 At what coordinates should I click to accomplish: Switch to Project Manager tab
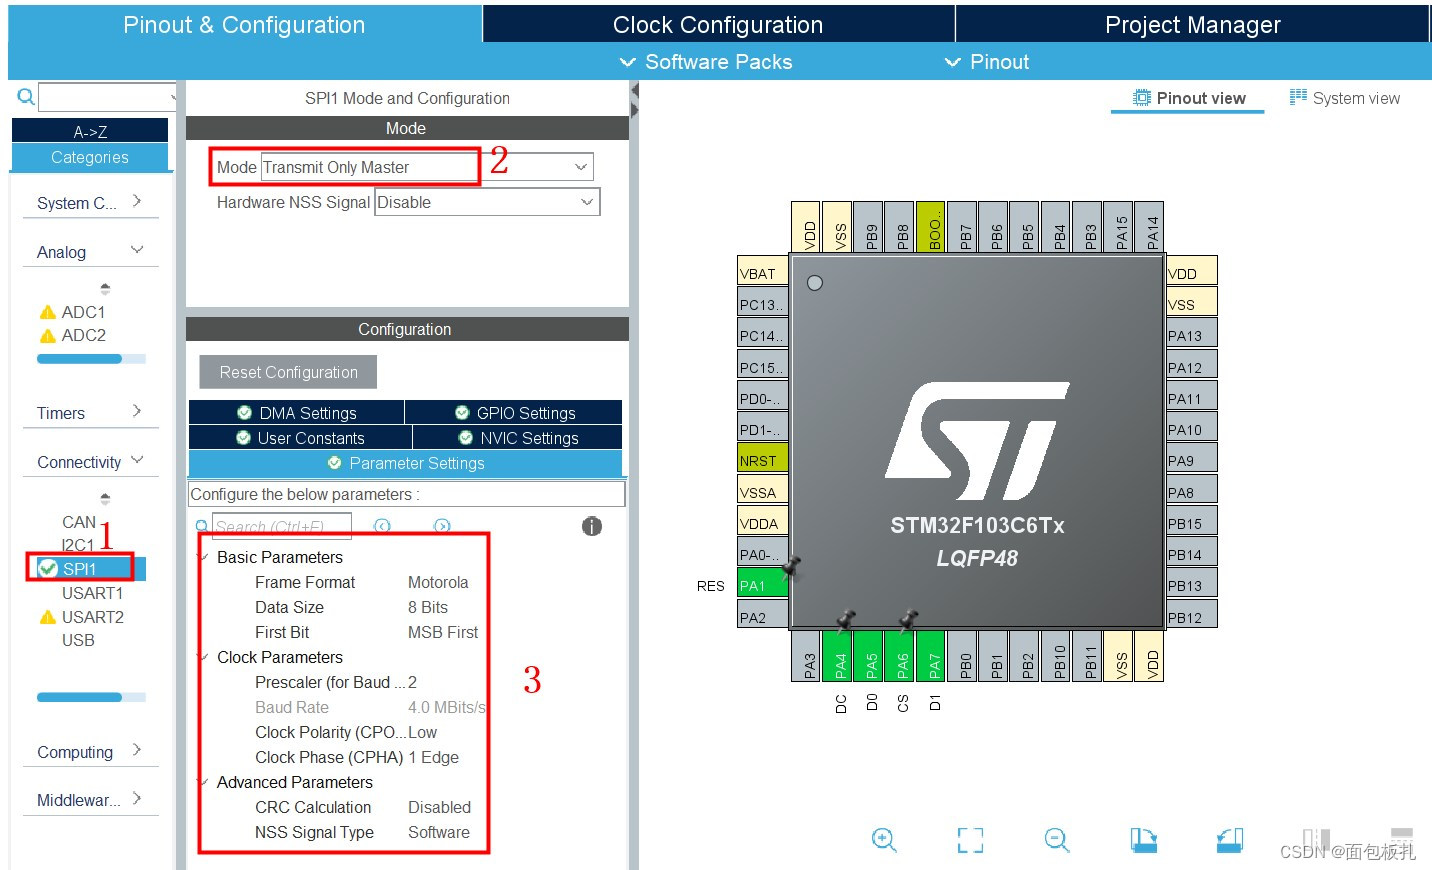[1192, 25]
